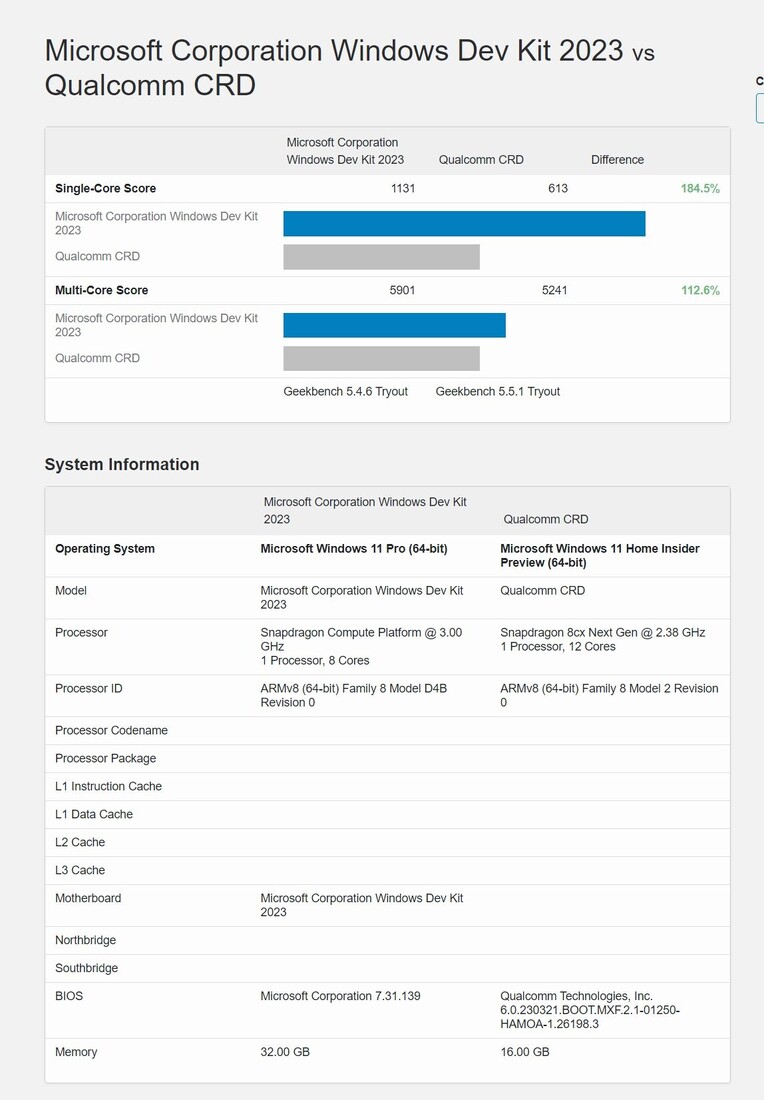Click Snapdragon Compute Platform @ 3.00 GHz value

361,646
